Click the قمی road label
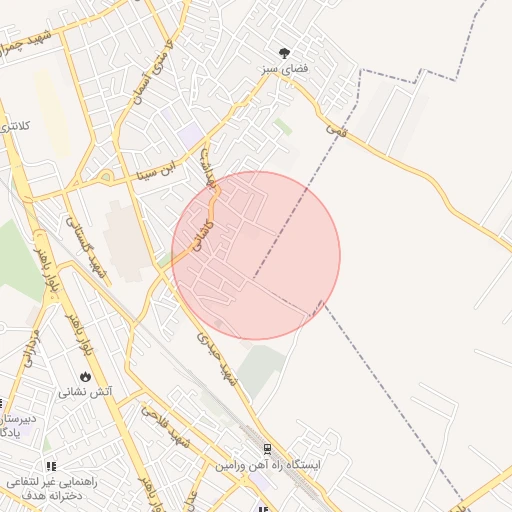 (x=336, y=130)
